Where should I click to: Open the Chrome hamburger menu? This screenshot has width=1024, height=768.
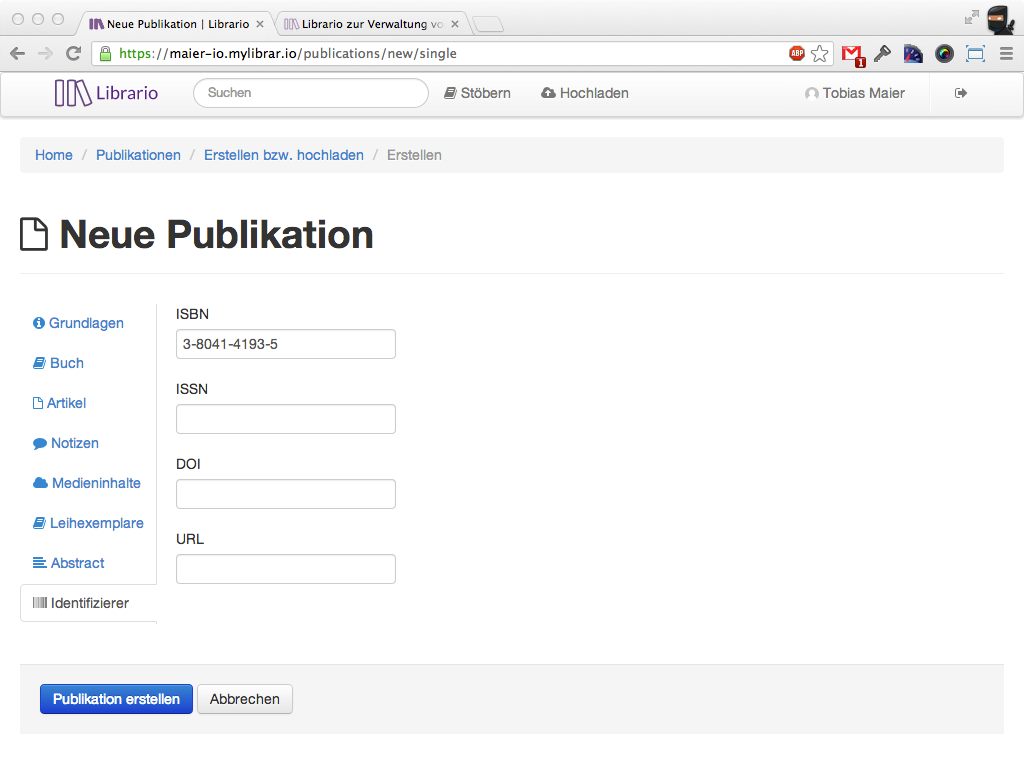tap(1006, 54)
